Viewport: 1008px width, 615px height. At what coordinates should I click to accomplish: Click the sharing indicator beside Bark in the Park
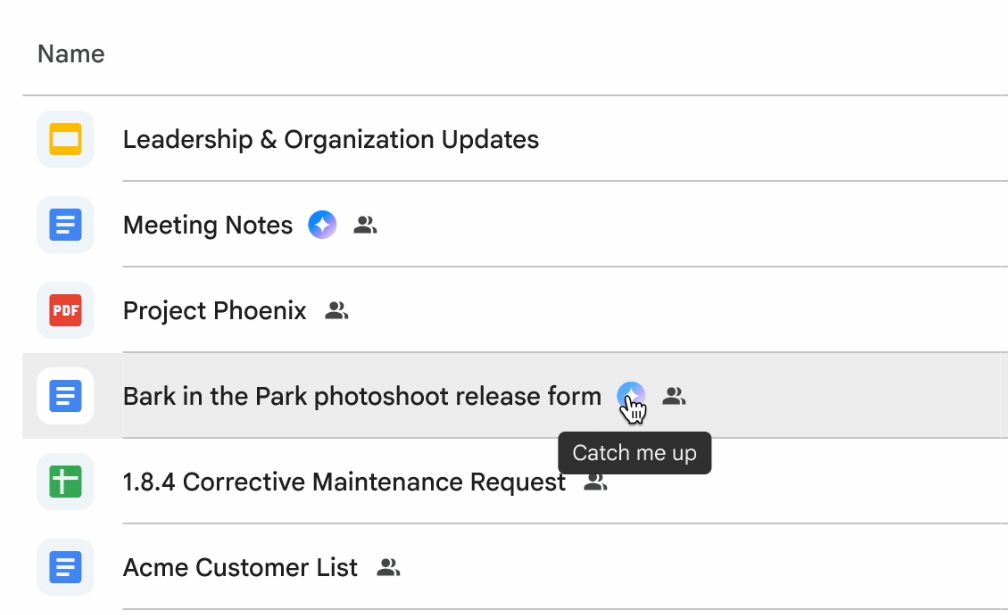674,396
